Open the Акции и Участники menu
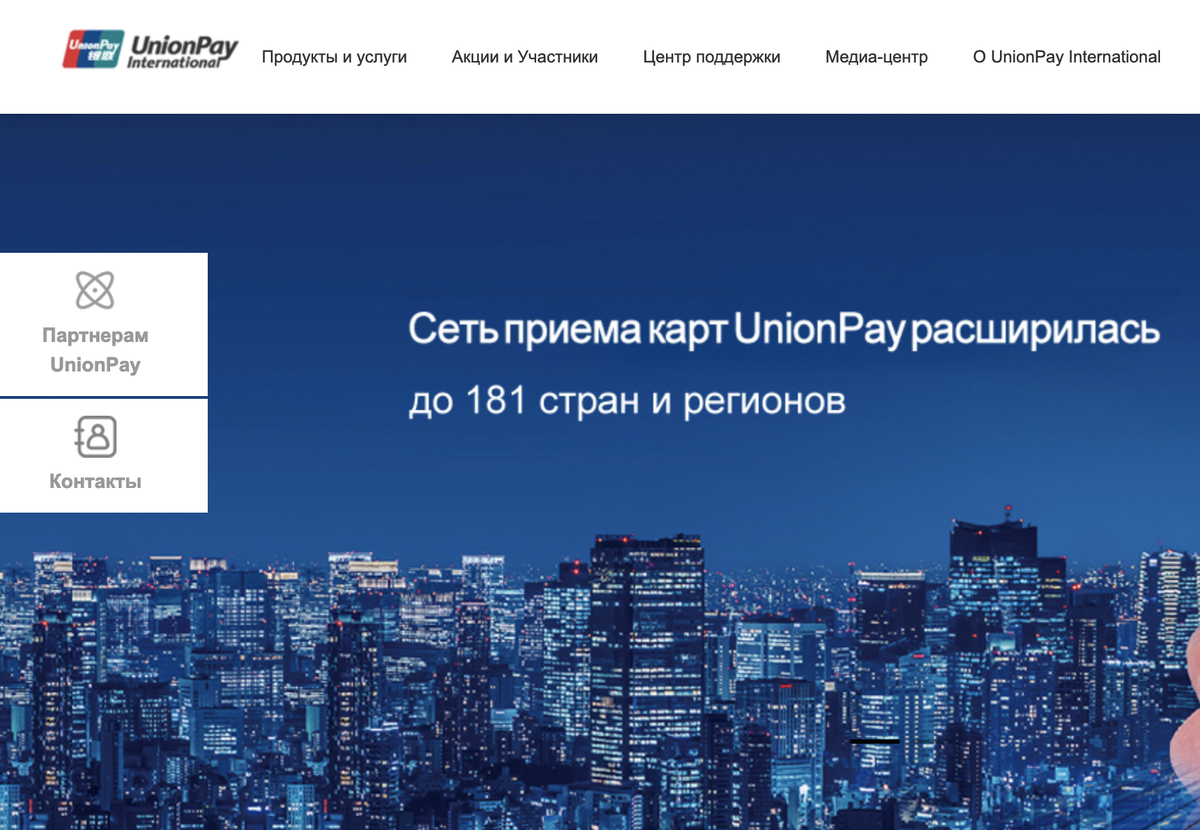Screen dimensions: 1200x830 click(524, 57)
